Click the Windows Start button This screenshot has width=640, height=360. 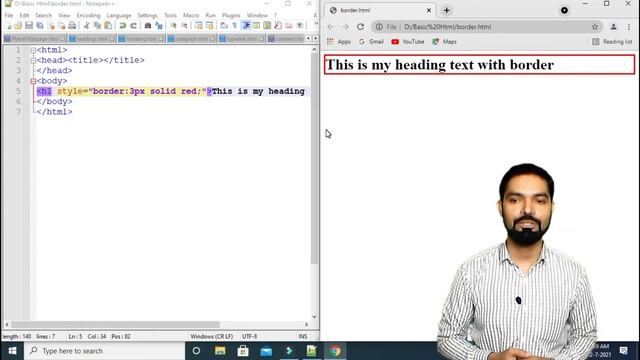click(12, 351)
